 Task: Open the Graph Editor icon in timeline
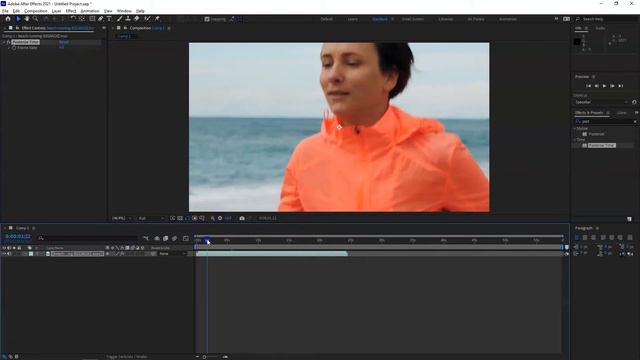(186, 238)
